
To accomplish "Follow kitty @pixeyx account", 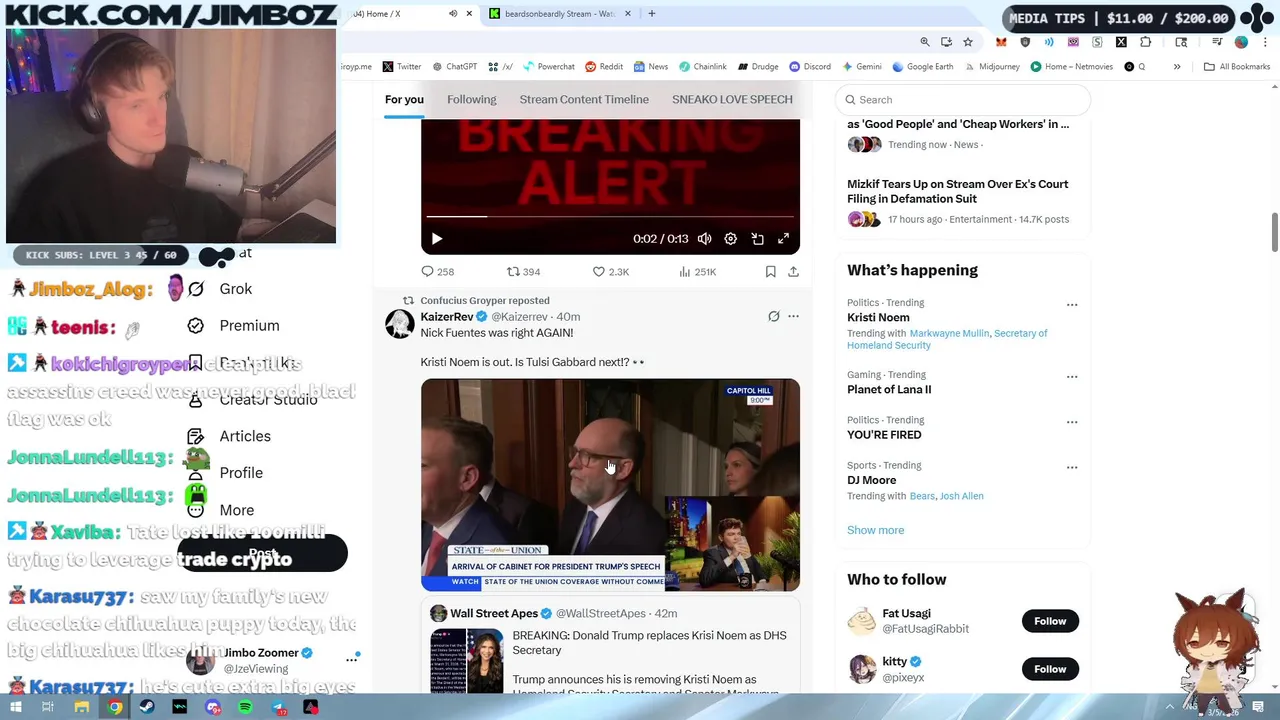I will [x=1050, y=669].
